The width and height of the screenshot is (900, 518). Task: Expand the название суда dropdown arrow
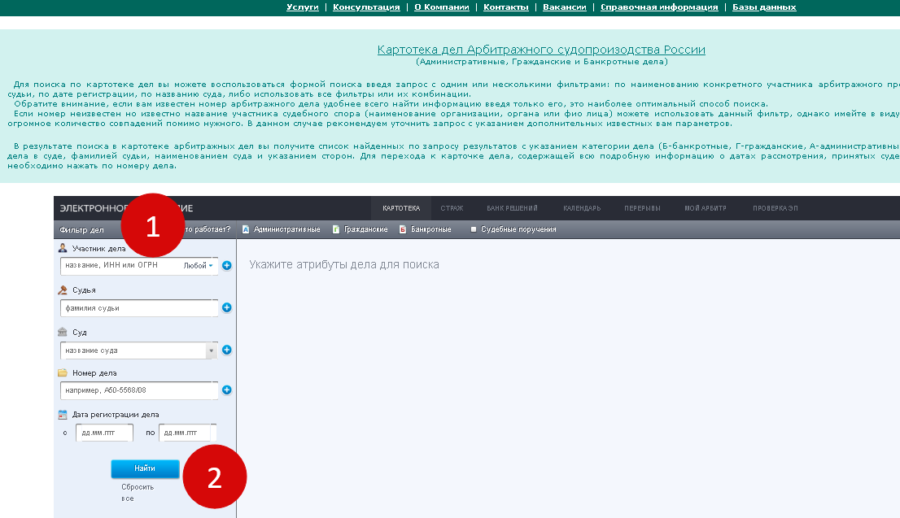[x=210, y=350]
